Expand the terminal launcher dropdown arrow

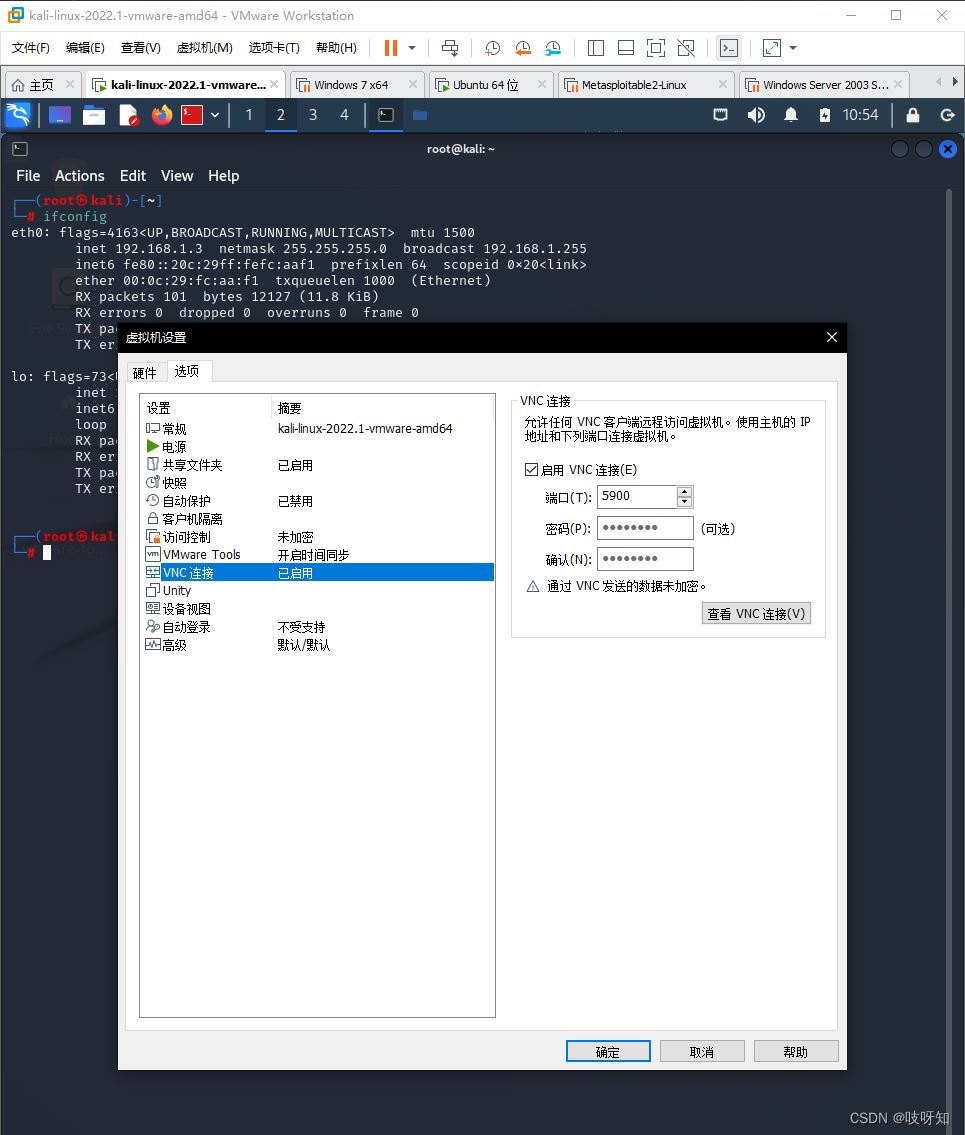click(215, 115)
